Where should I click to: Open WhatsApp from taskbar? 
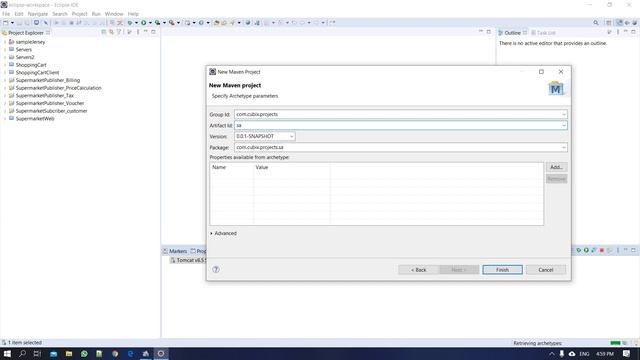(x=84, y=354)
